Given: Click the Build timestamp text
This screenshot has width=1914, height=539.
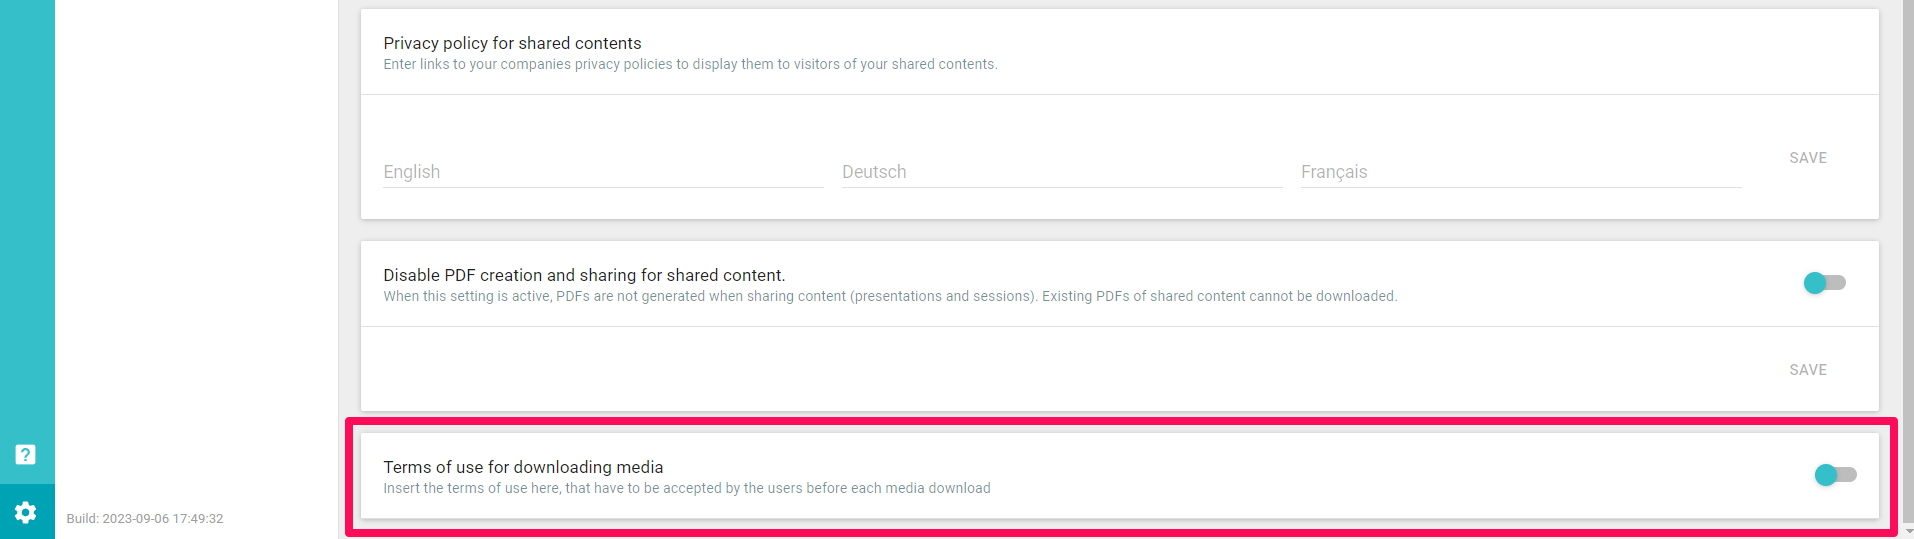Looking at the screenshot, I should (145, 519).
